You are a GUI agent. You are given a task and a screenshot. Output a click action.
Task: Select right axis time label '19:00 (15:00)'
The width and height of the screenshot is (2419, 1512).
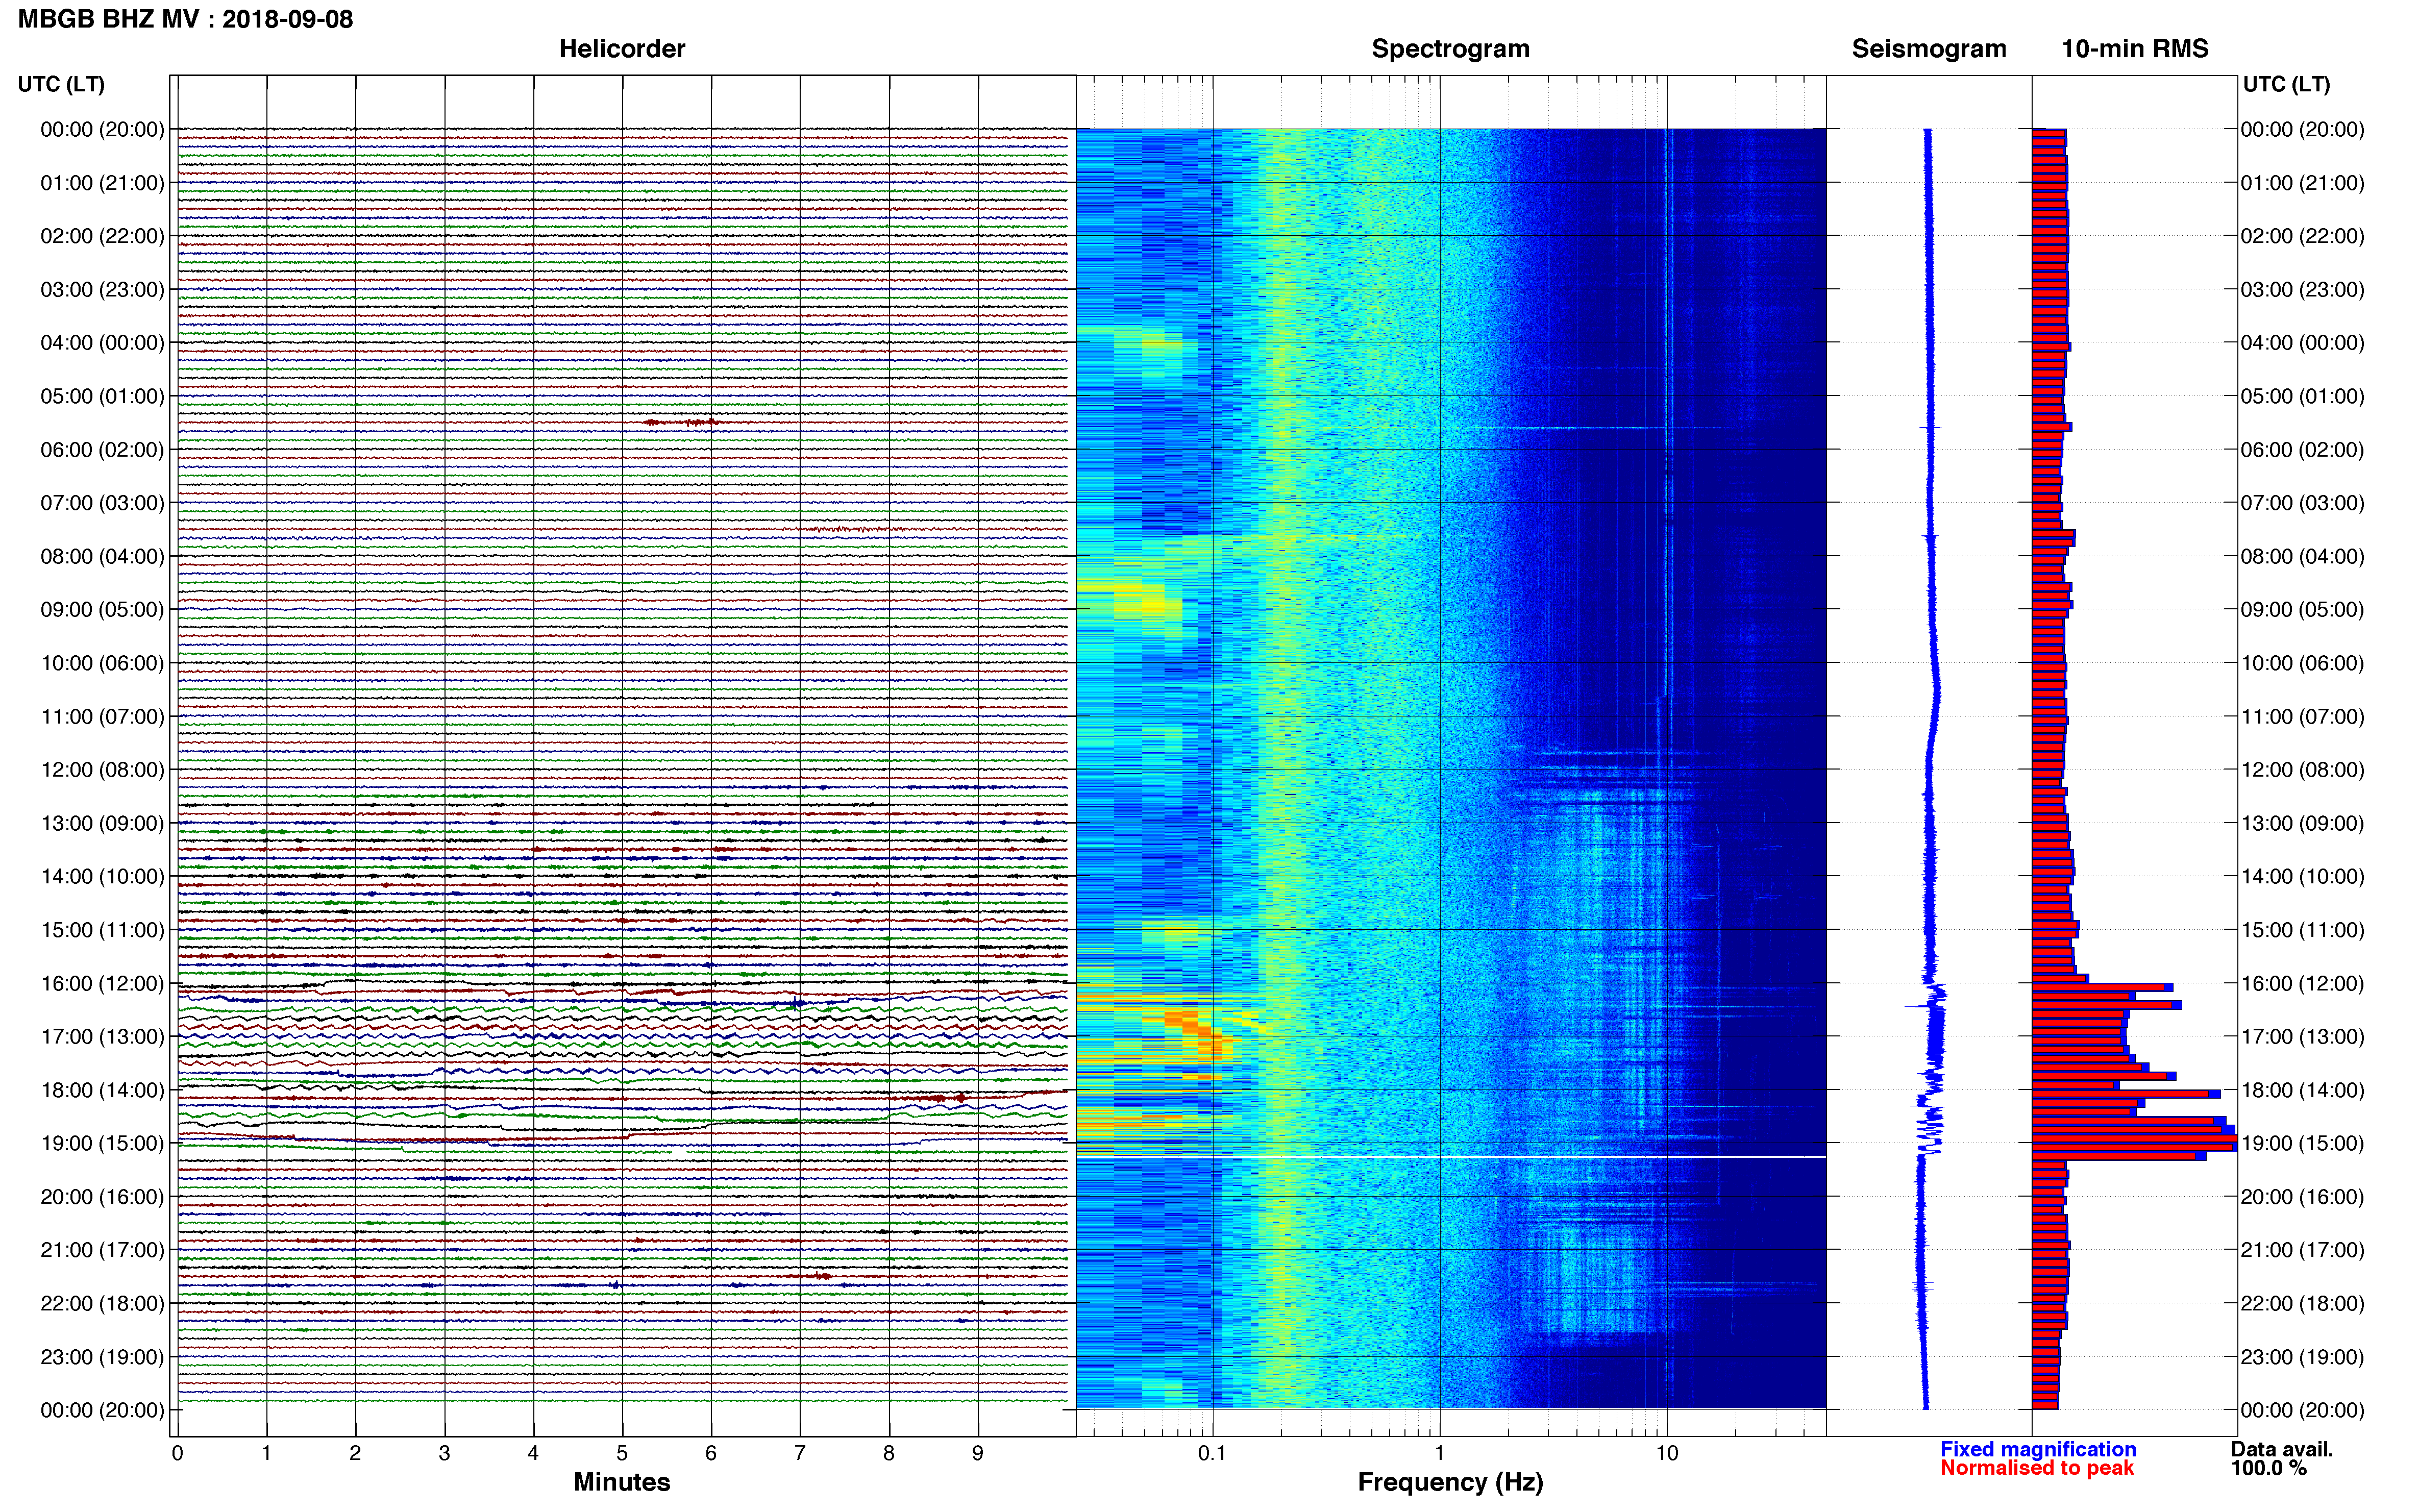pos(2303,1143)
